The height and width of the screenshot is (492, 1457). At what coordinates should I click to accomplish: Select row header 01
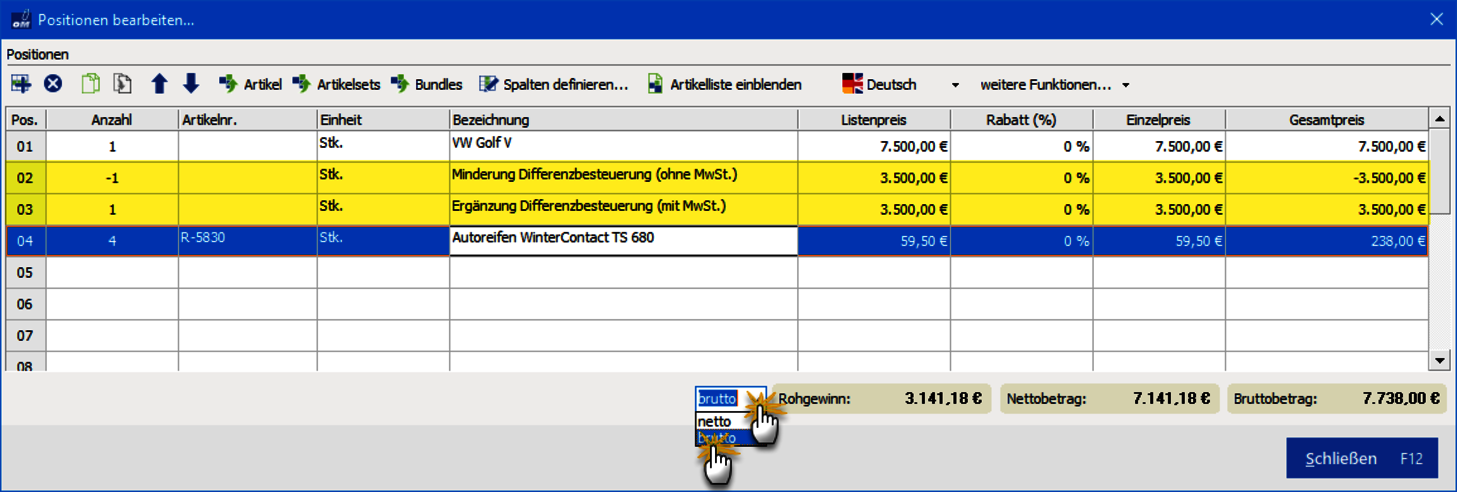click(25, 146)
